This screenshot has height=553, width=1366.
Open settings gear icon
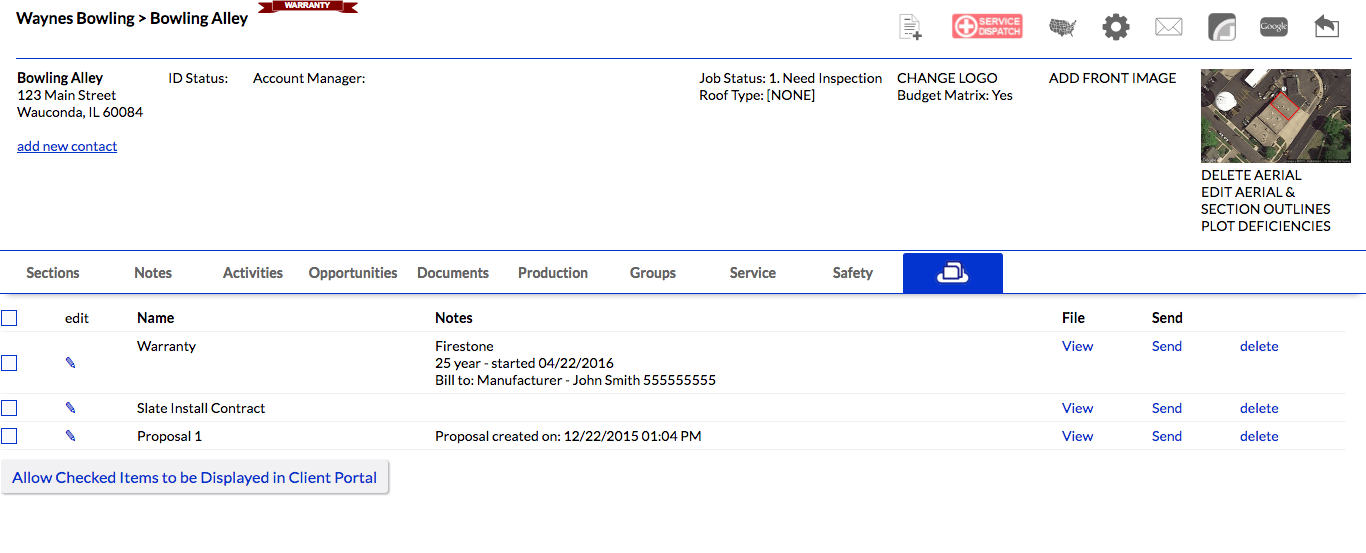(1116, 27)
